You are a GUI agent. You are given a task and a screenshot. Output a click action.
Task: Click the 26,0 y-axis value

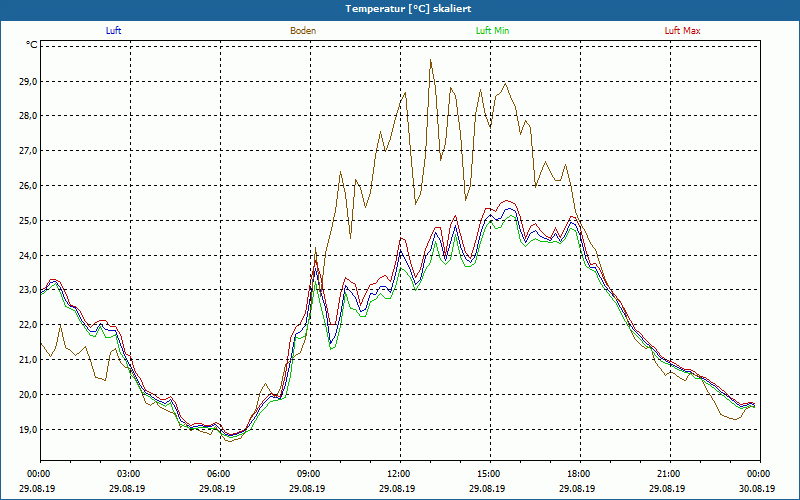(x=28, y=186)
